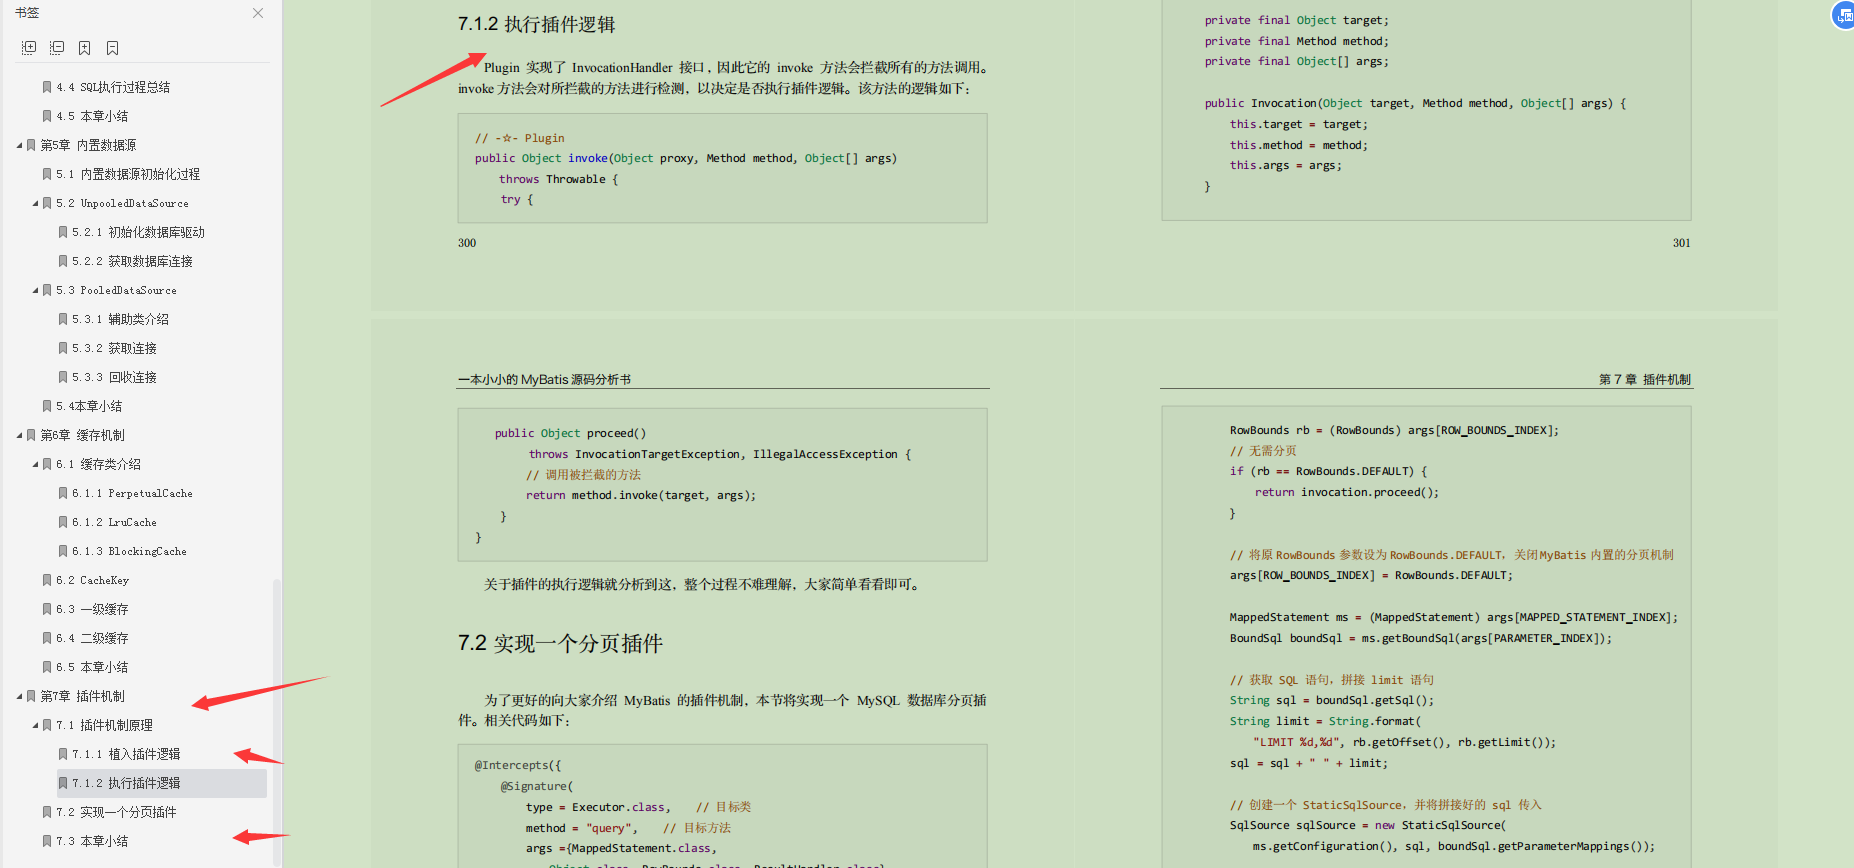Screen dimensions: 1854x868
Task: Click bookmark icon beside 5.3.1 辅助类介绍
Action: coord(63,319)
